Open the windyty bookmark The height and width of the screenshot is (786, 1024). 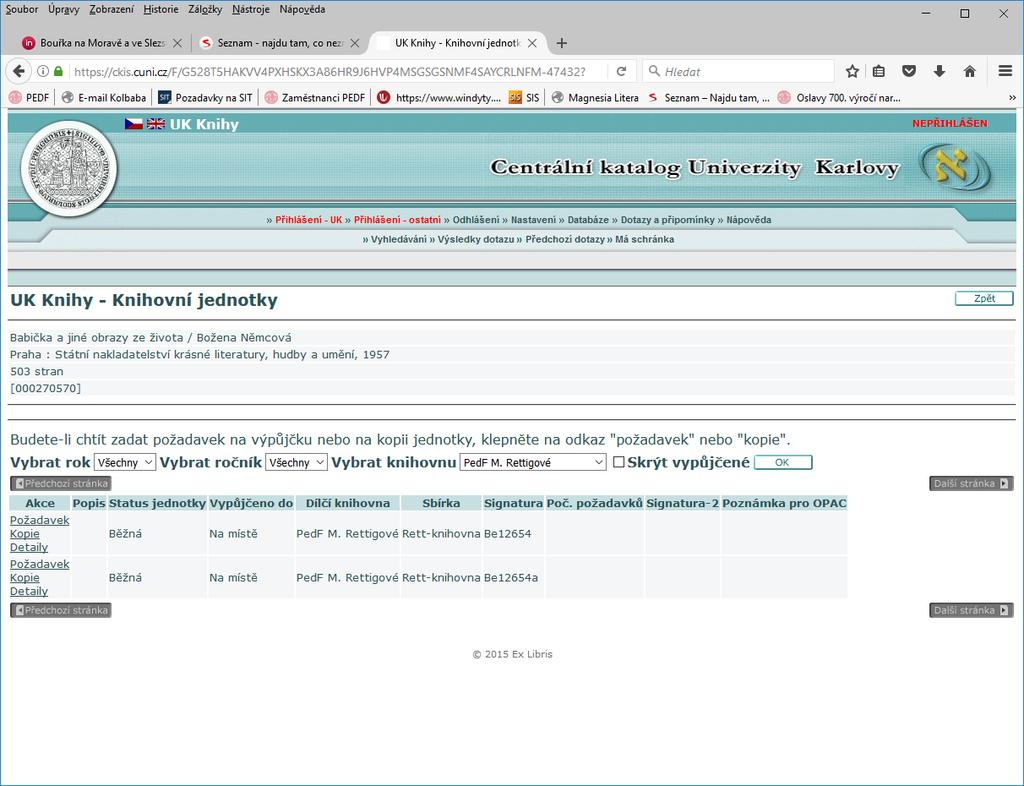(x=439, y=97)
